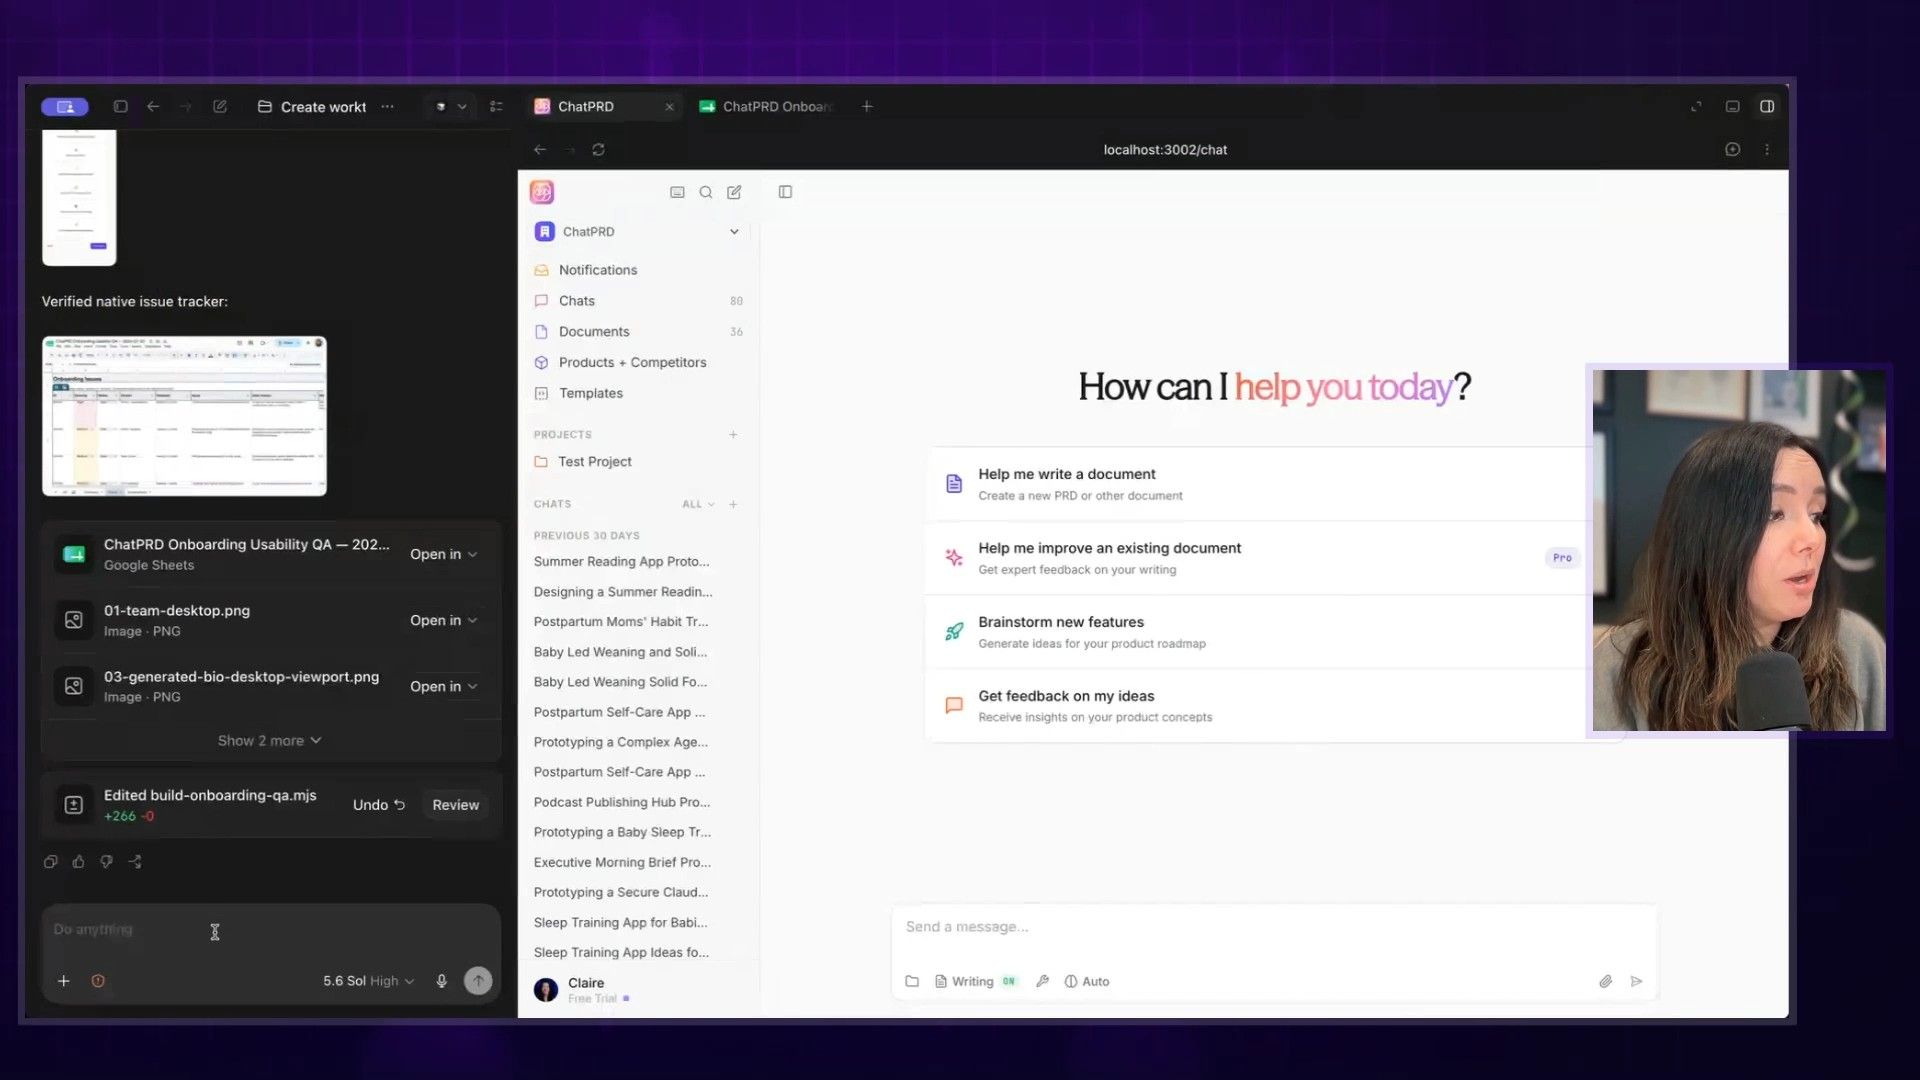Click Undo for build-onboarding-qa.mjs edit

tap(379, 805)
